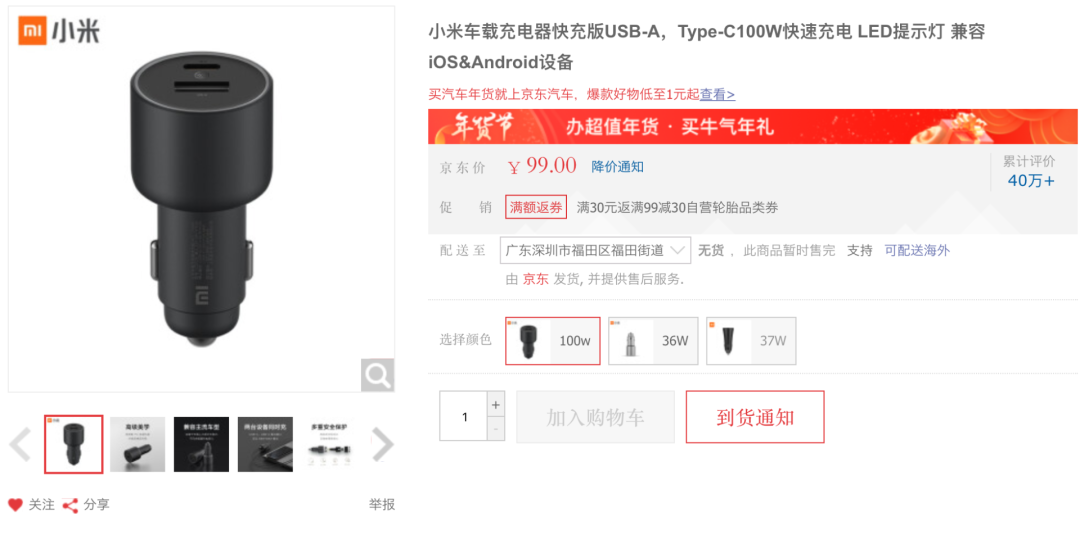Decrease quantity with the minus button
Image resolution: width=1080 pixels, height=539 pixels.
[x=495, y=429]
